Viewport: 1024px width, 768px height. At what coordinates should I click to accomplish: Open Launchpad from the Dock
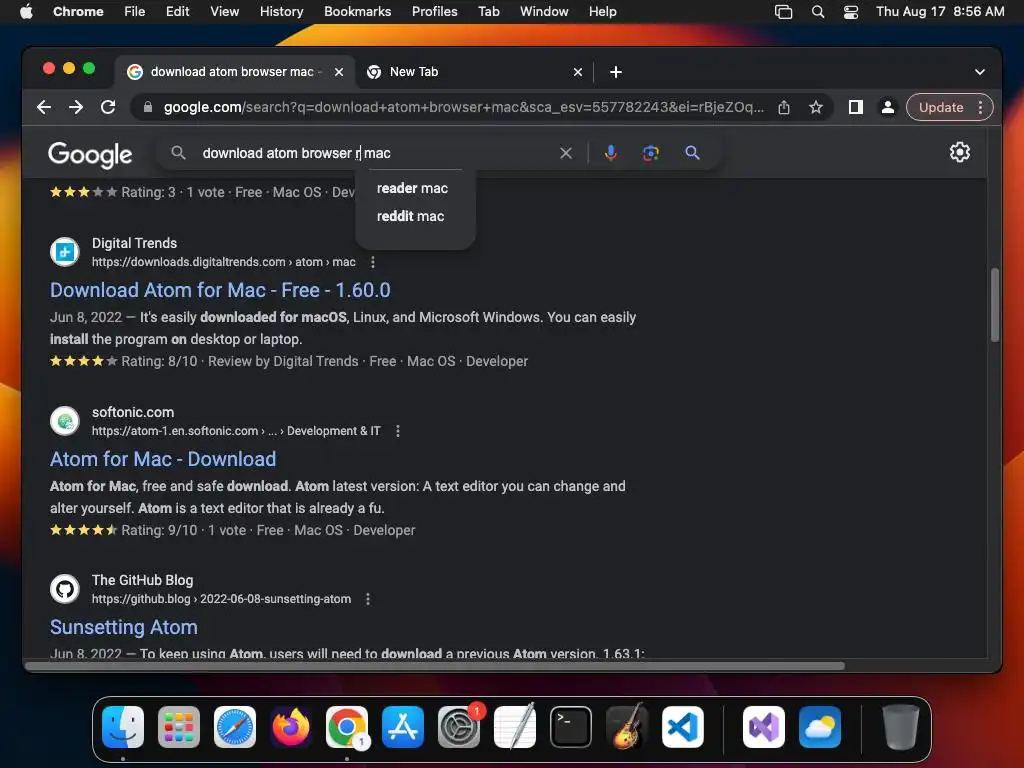pyautogui.click(x=179, y=727)
